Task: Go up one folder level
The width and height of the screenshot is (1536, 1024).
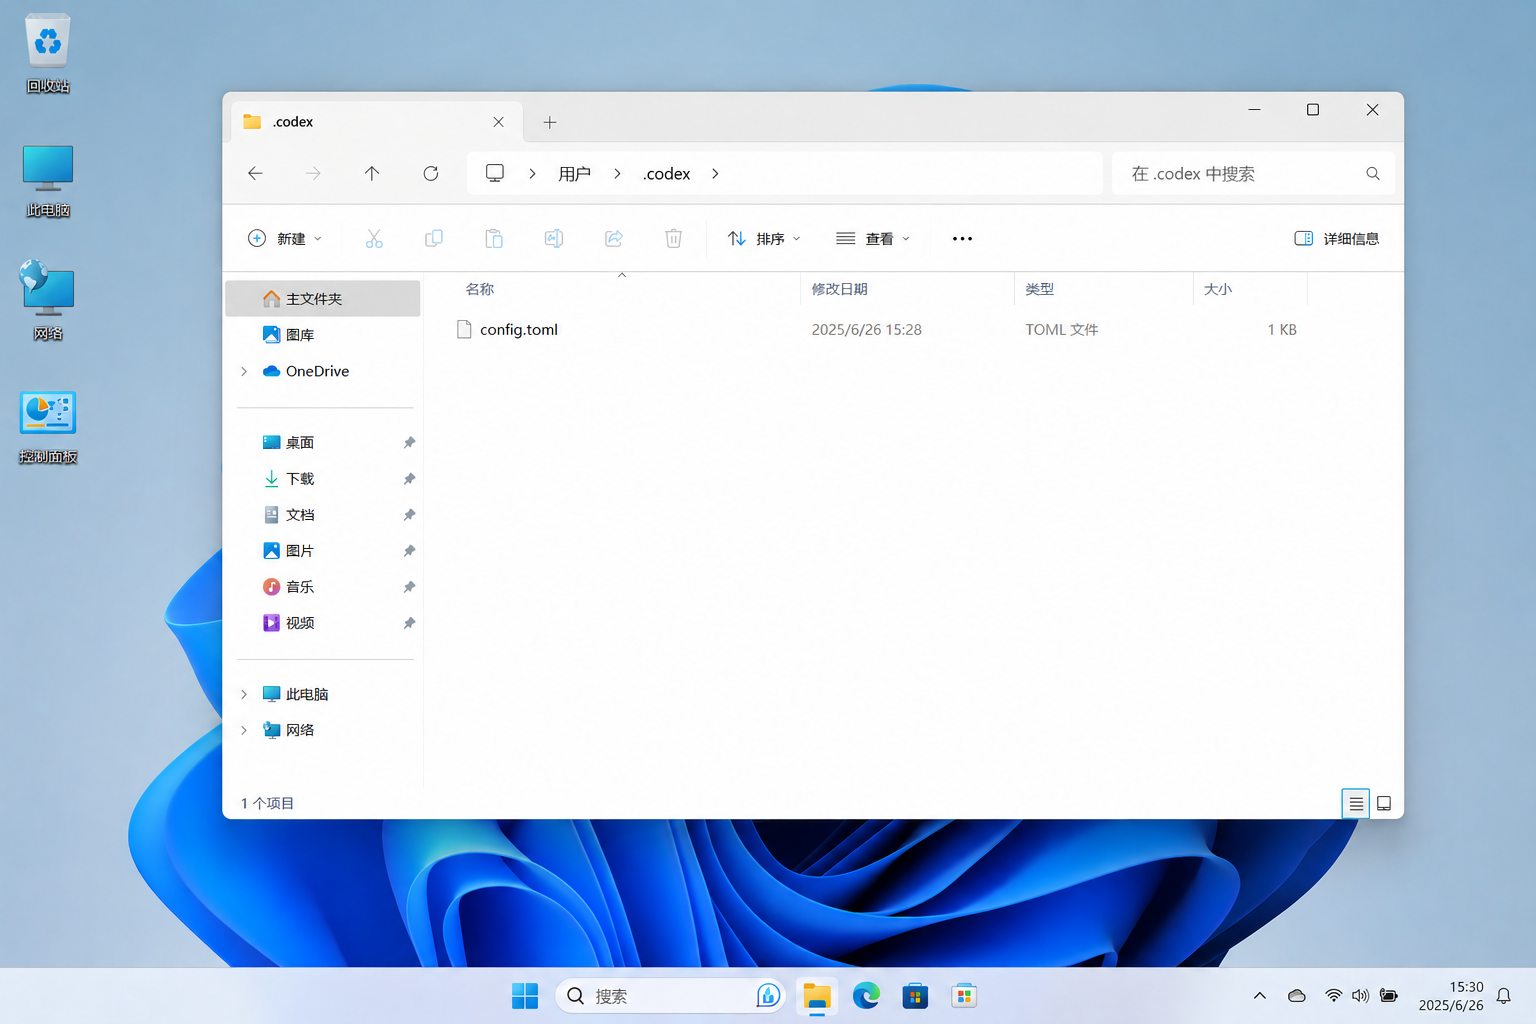Action: pyautogui.click(x=372, y=173)
